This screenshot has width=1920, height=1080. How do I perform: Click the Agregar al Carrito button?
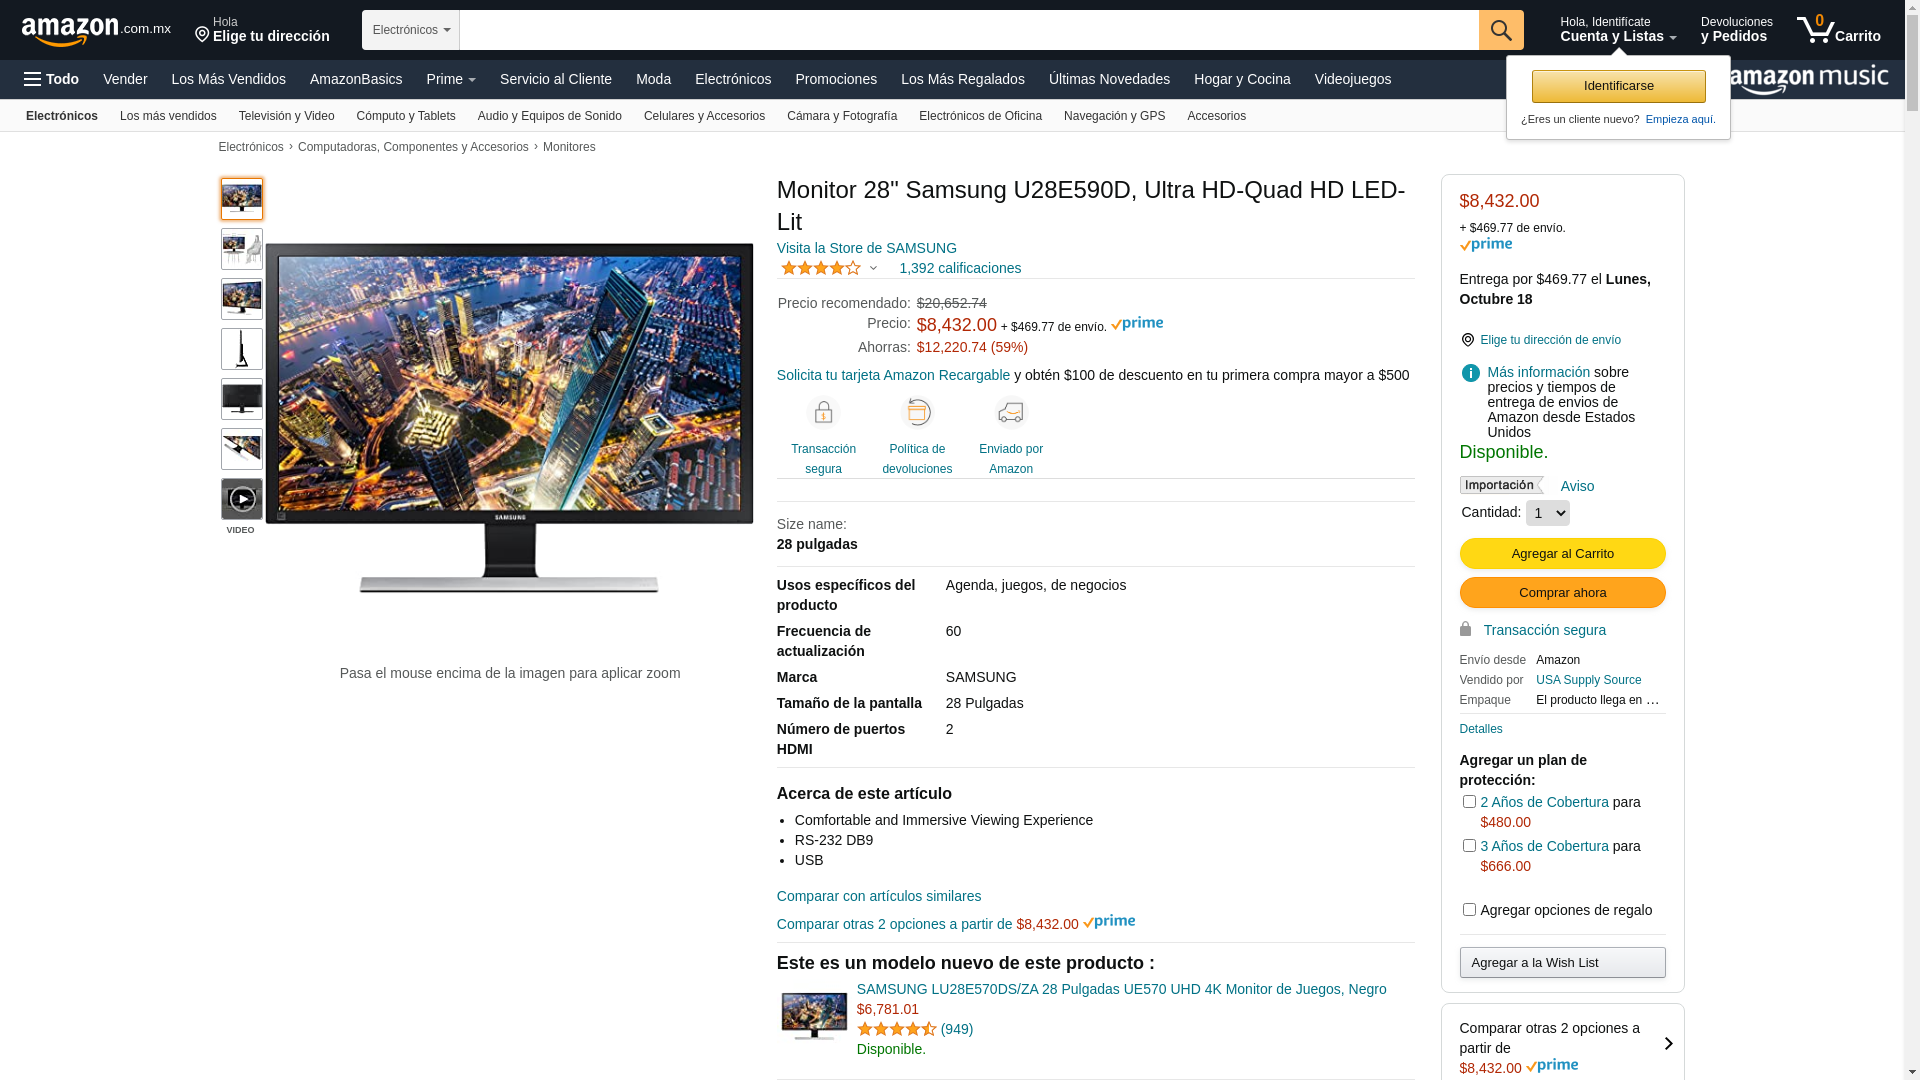tap(1562, 553)
